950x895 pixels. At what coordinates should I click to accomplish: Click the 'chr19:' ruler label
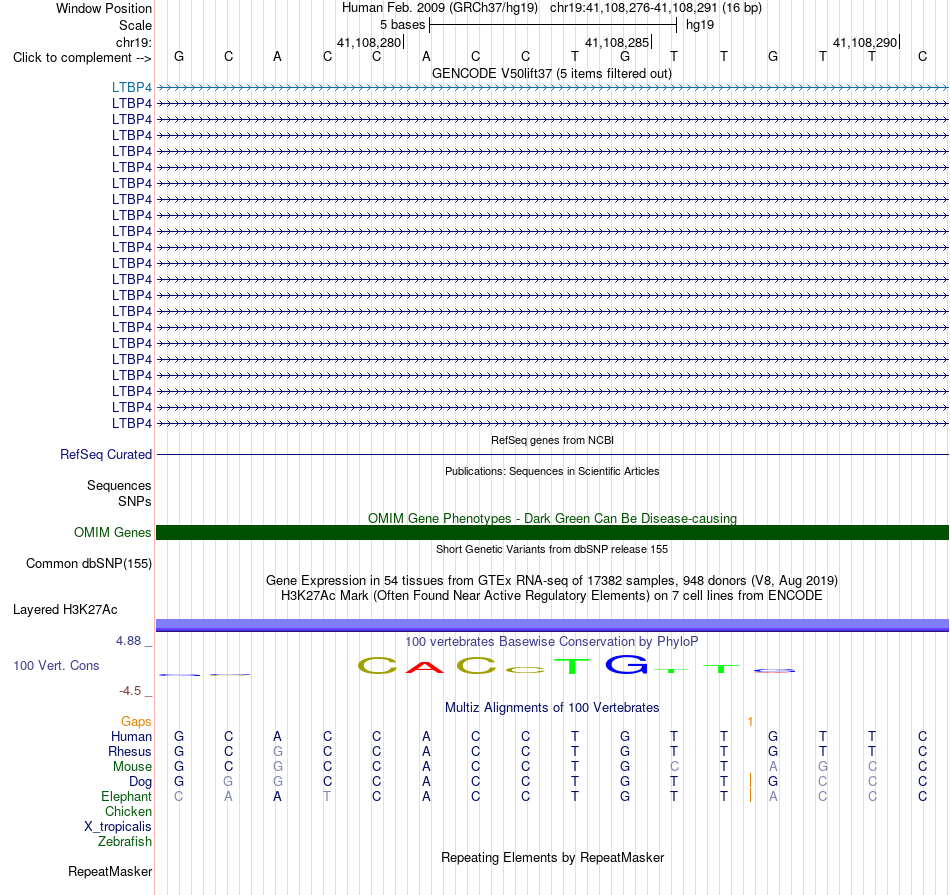(133, 42)
